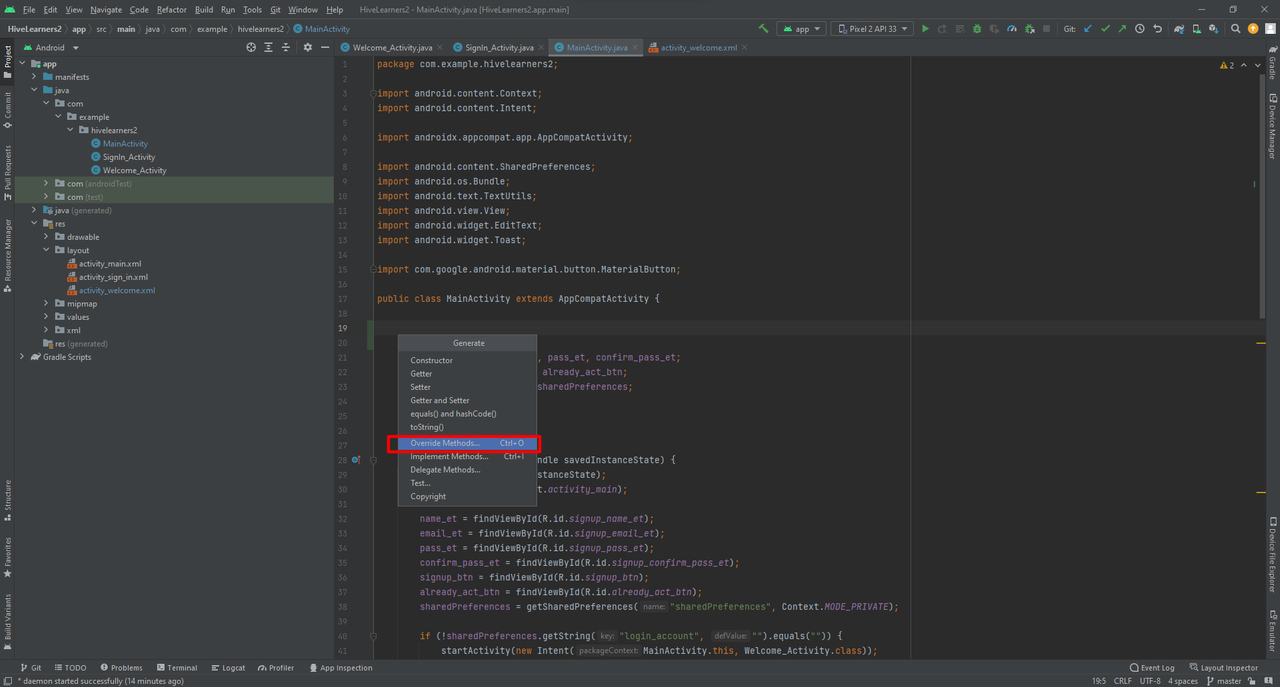Click the Collapse All icon in the Project panel
Viewport: 1280px width, 687px height.
point(286,47)
